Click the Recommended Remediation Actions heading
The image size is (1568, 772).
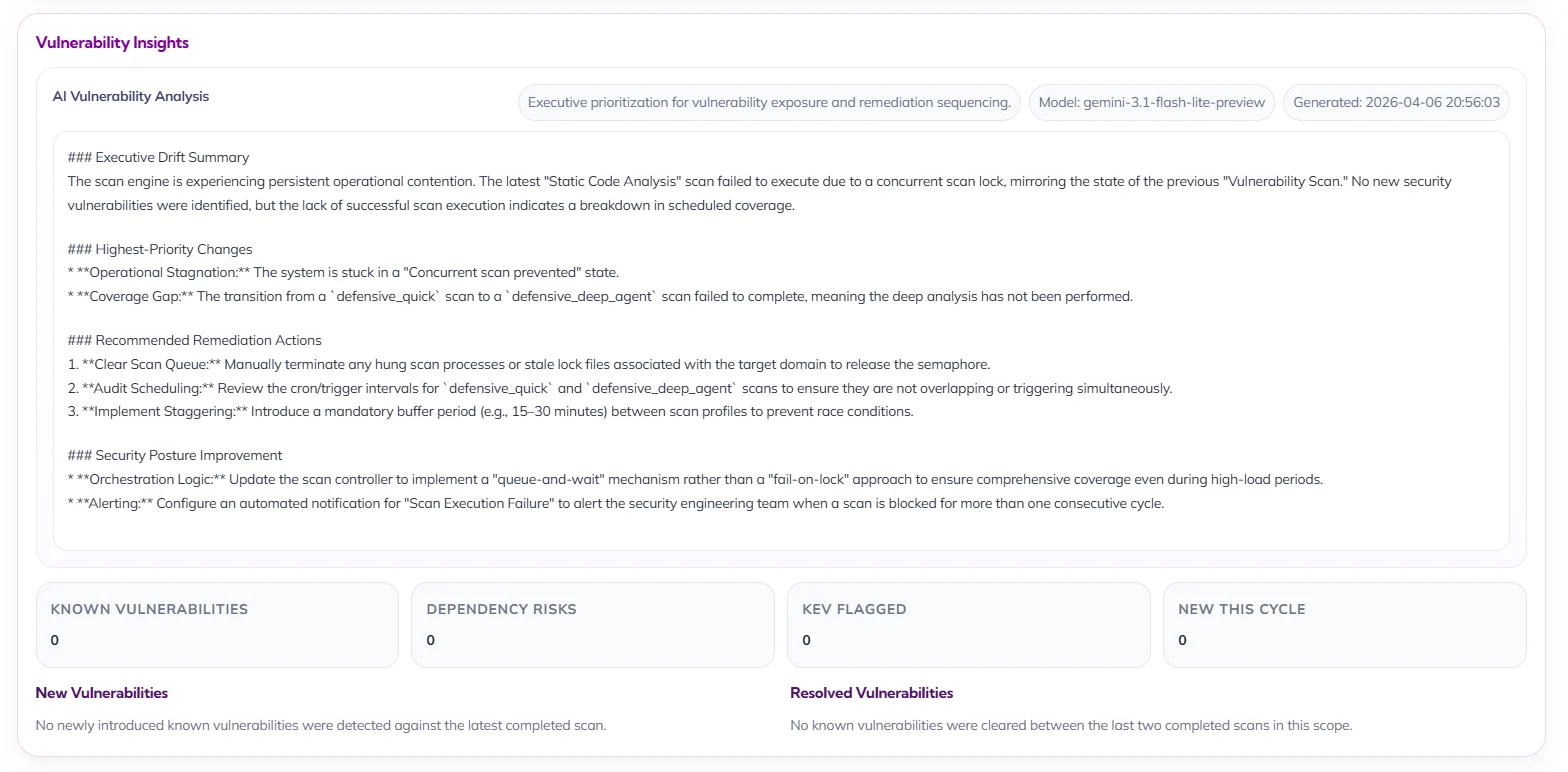(194, 341)
